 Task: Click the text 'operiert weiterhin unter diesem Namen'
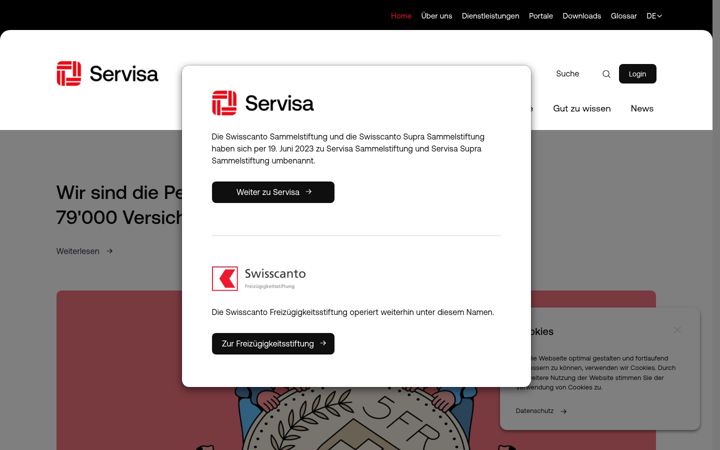[422, 312]
